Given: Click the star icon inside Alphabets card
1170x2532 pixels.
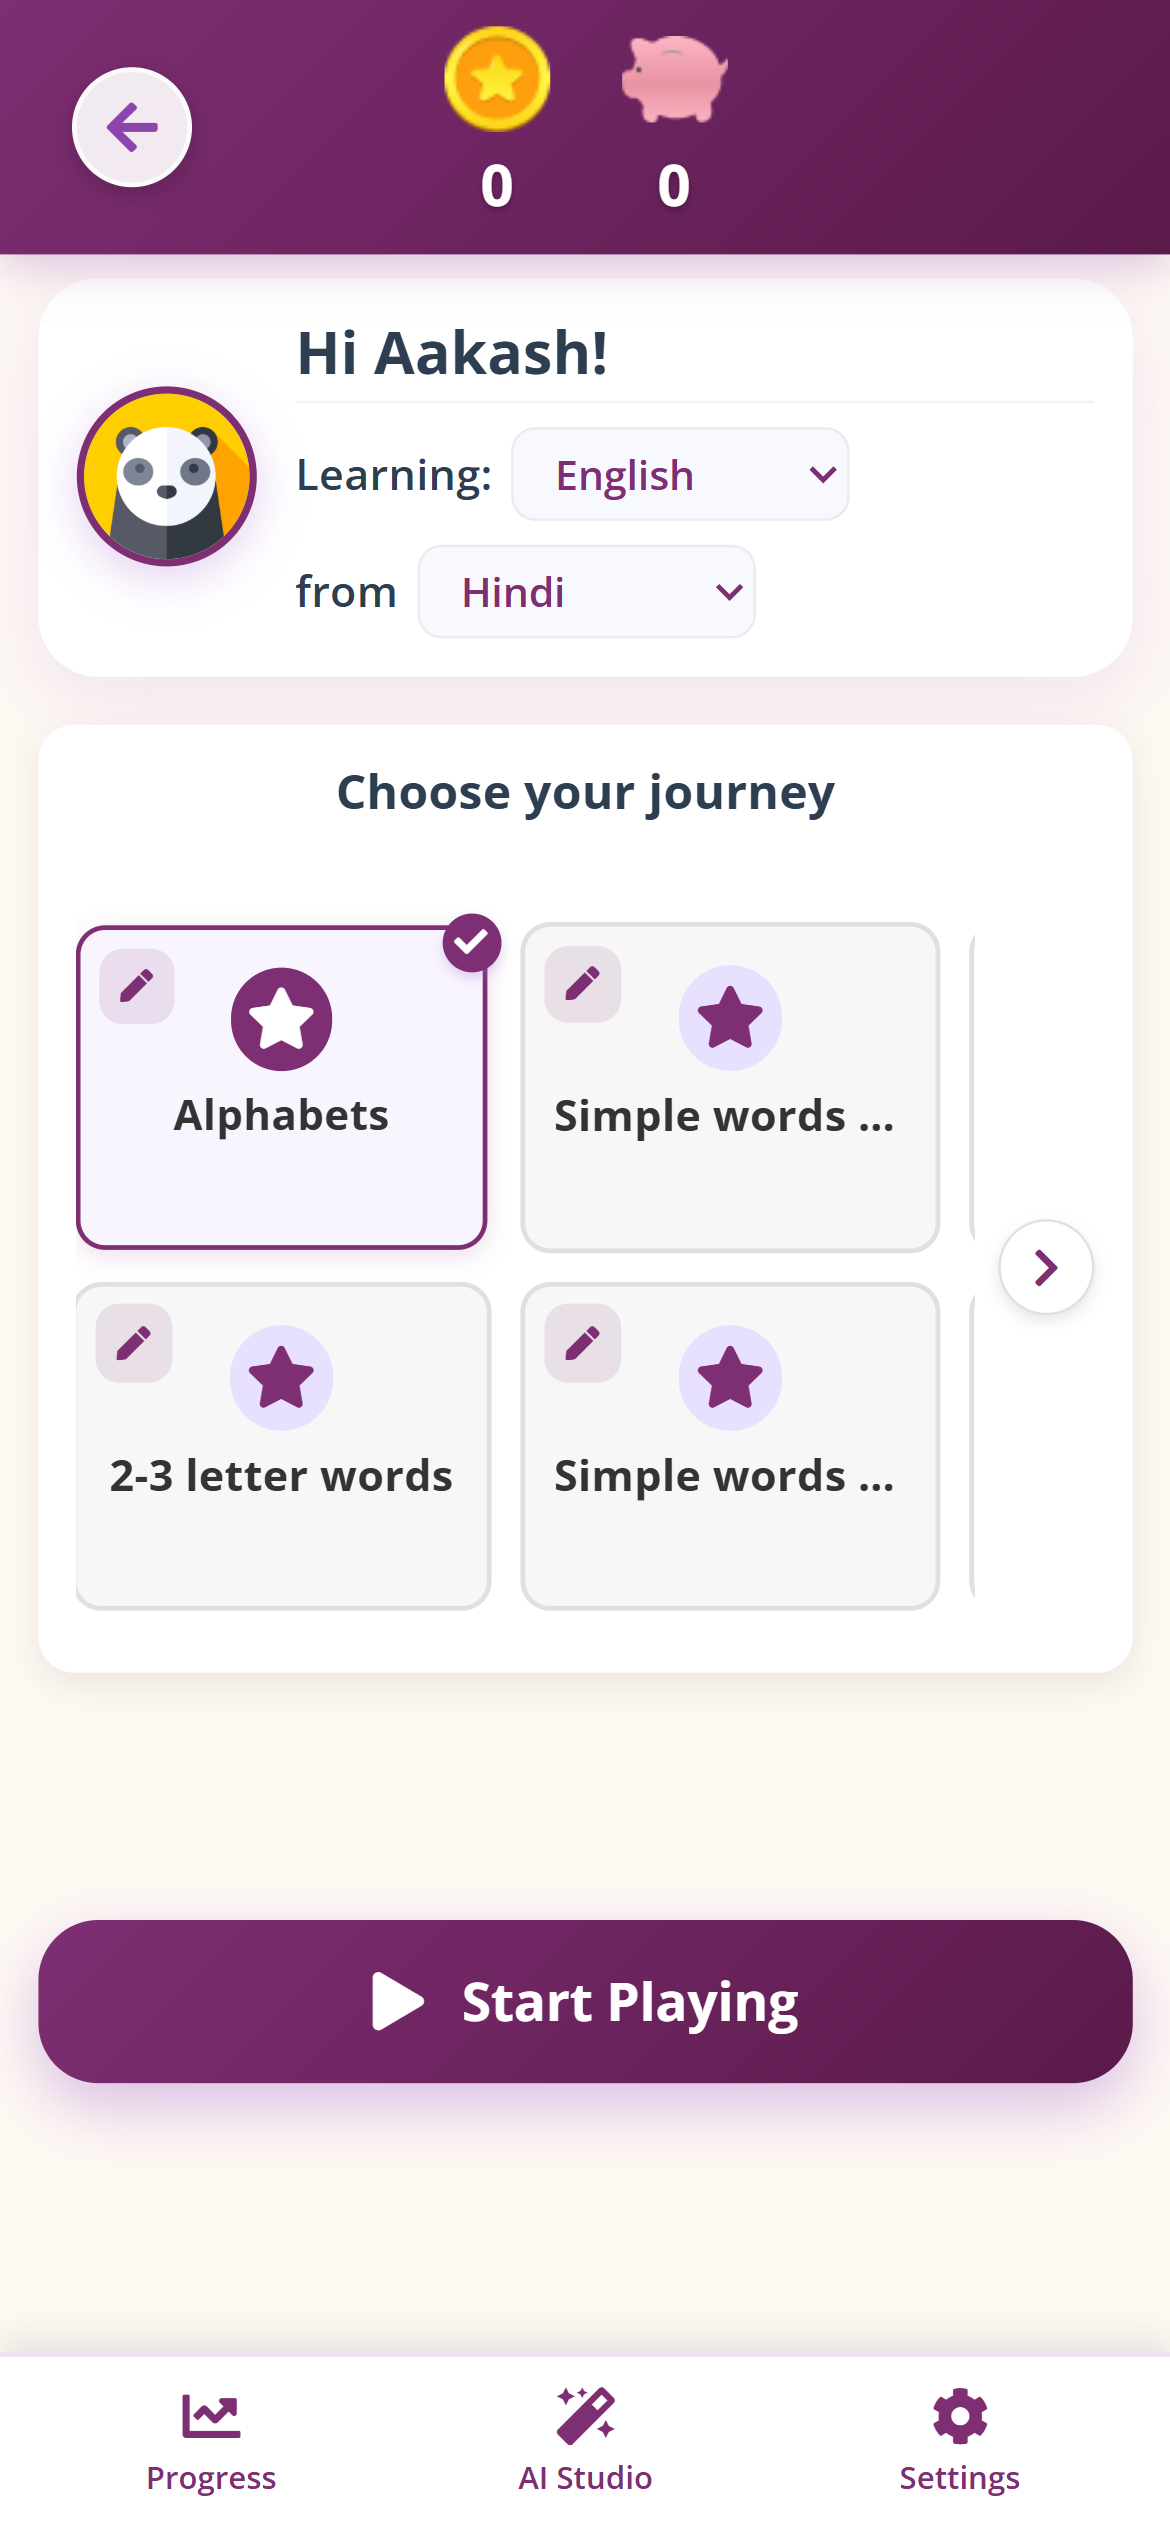Looking at the screenshot, I should [x=282, y=1018].
